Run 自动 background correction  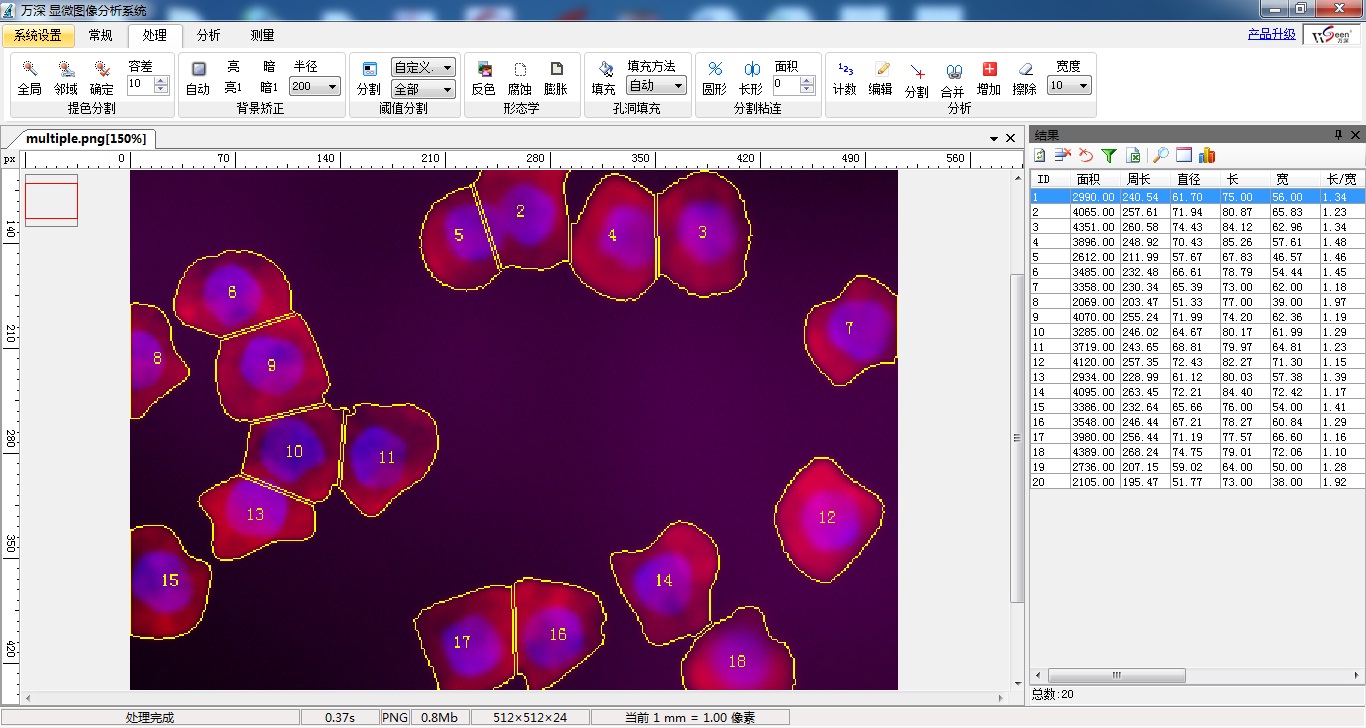coord(198,78)
